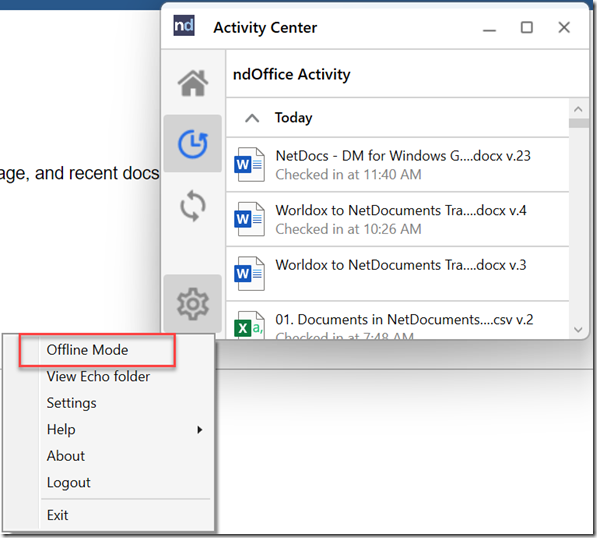Image resolution: width=597 pixels, height=538 pixels.
Task: Click the nd logo in title bar
Action: click(184, 26)
